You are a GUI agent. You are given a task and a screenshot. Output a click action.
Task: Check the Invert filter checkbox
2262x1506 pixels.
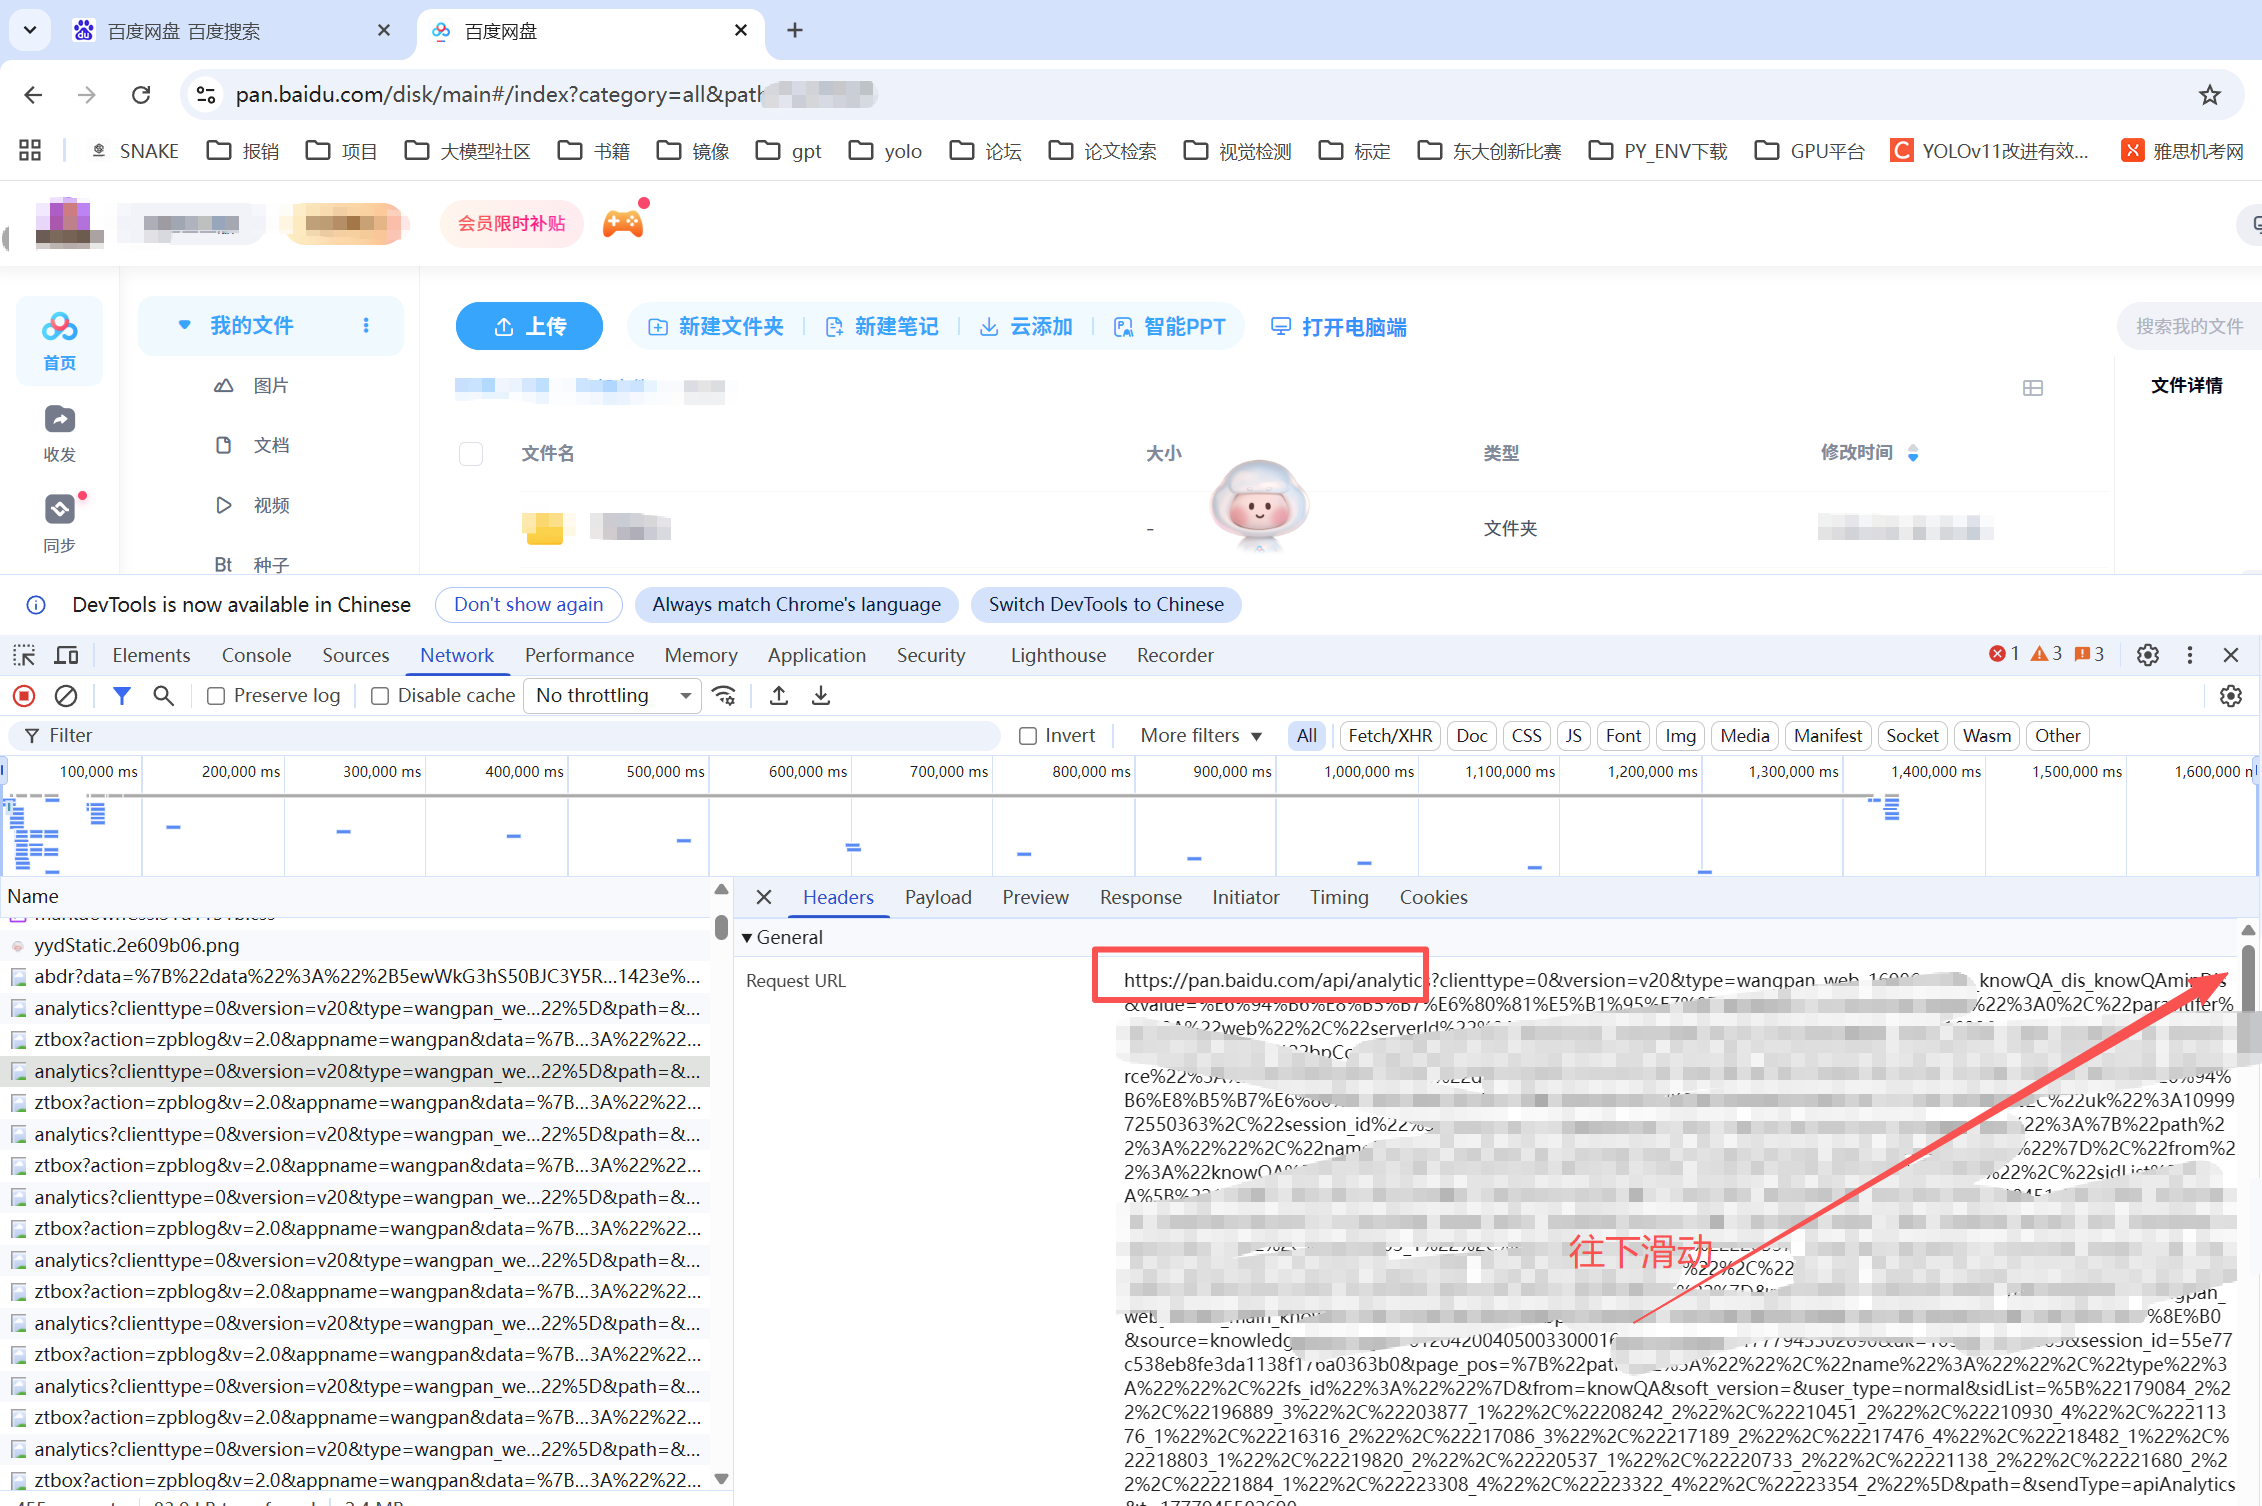point(1027,736)
